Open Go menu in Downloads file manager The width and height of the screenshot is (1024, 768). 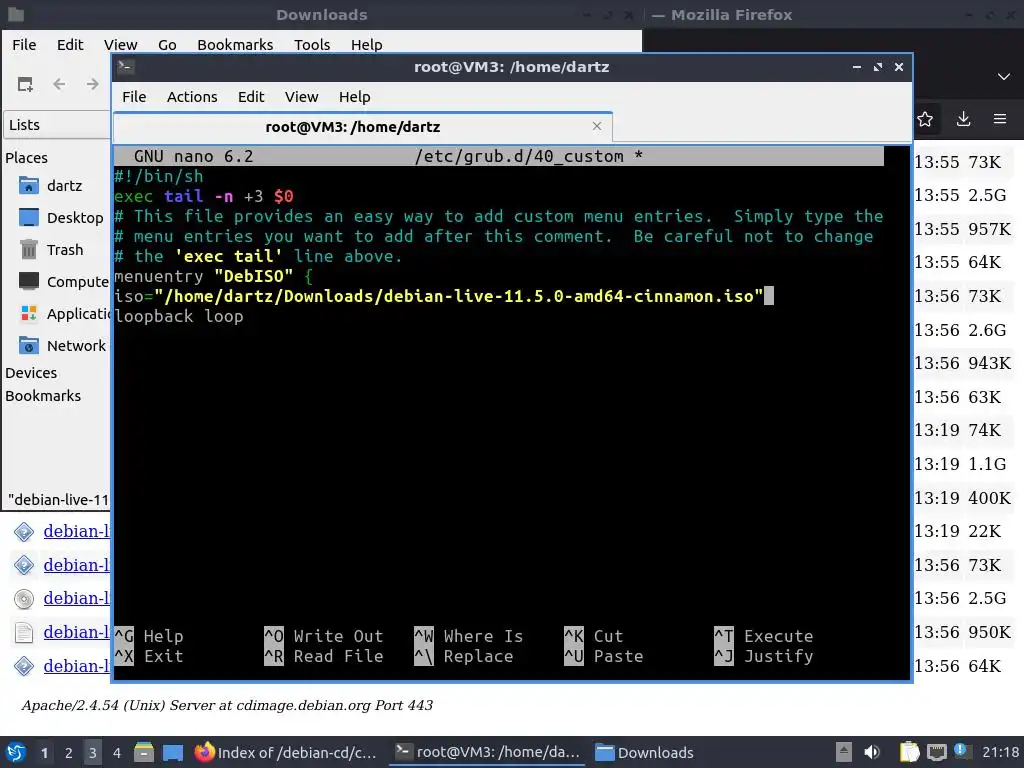click(167, 44)
